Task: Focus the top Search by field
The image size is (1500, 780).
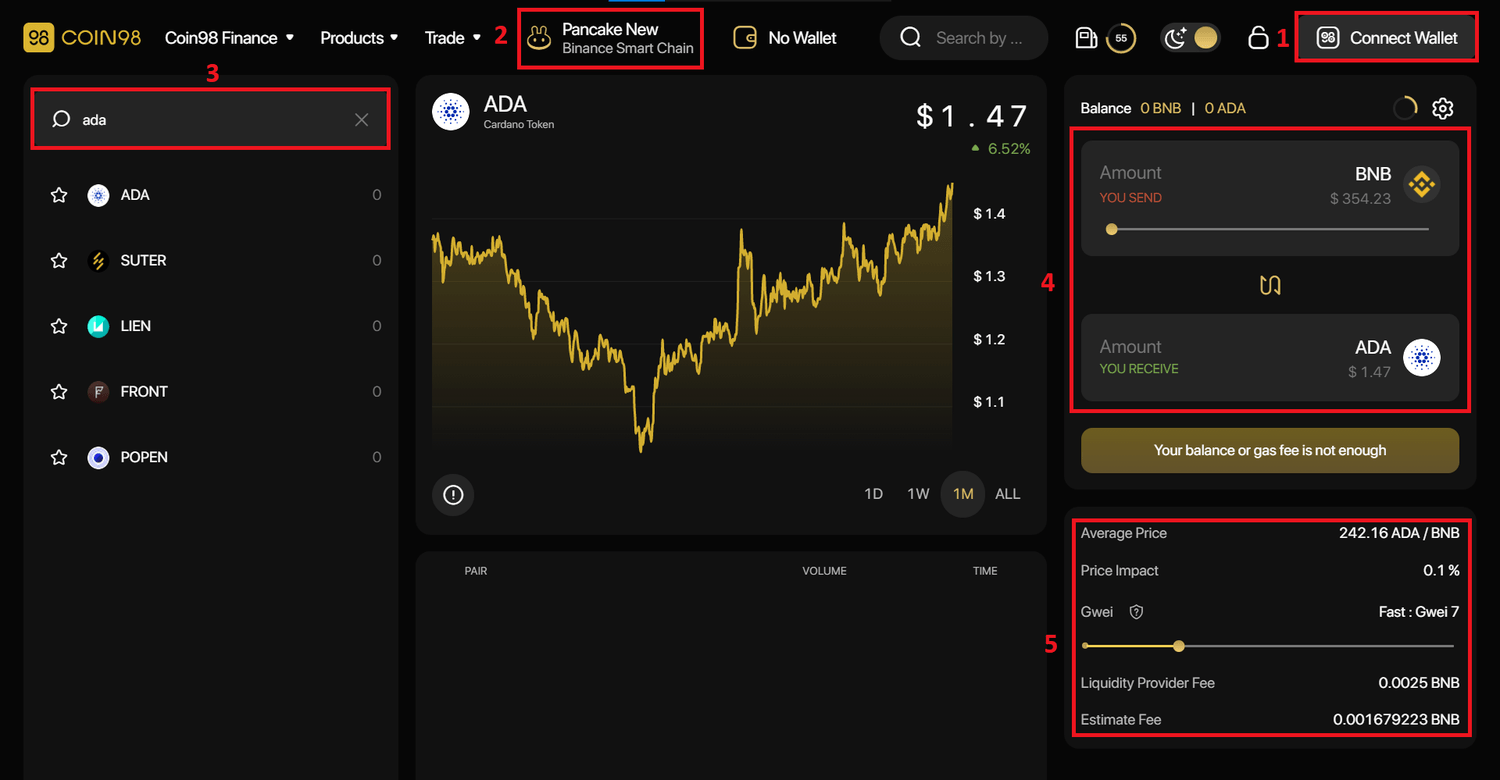Action: [964, 38]
